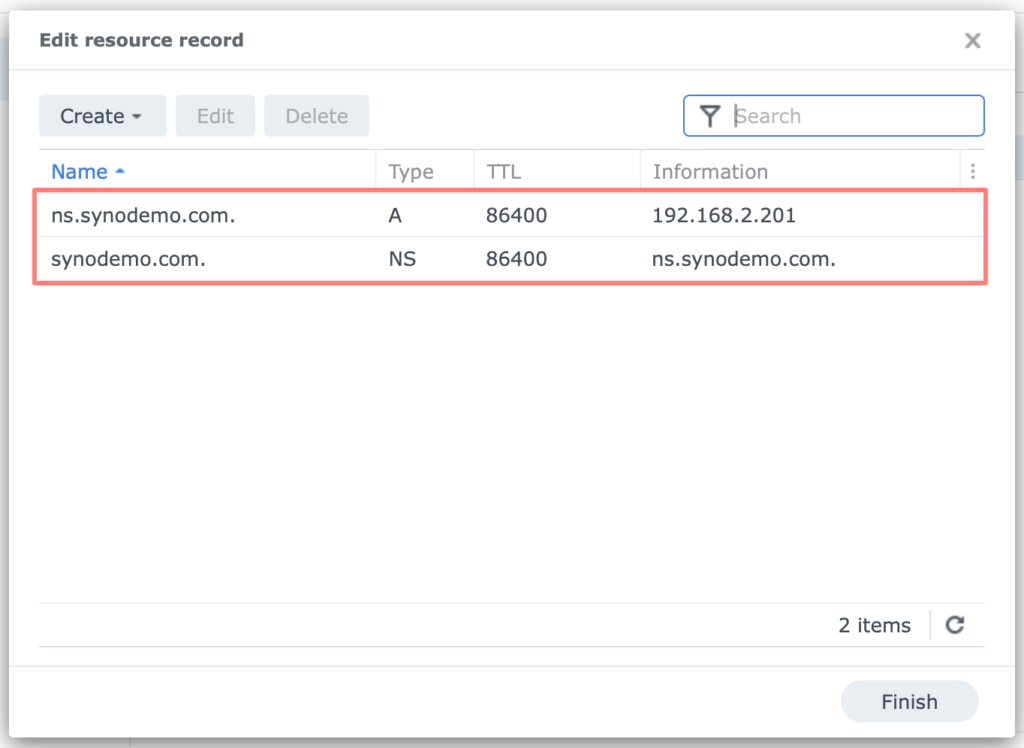Click the 2 items count label
1024x748 pixels.
tap(874, 625)
